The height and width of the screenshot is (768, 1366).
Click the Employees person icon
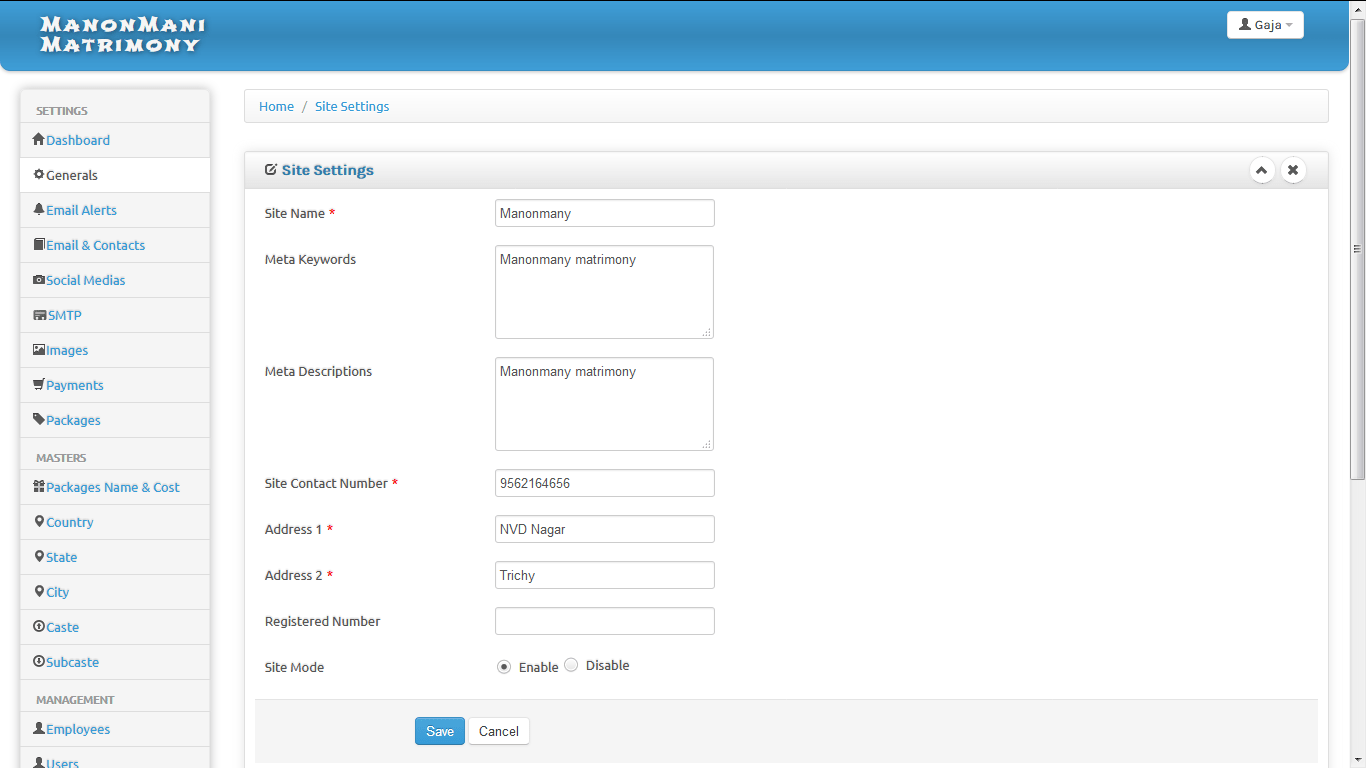pyautogui.click(x=39, y=729)
